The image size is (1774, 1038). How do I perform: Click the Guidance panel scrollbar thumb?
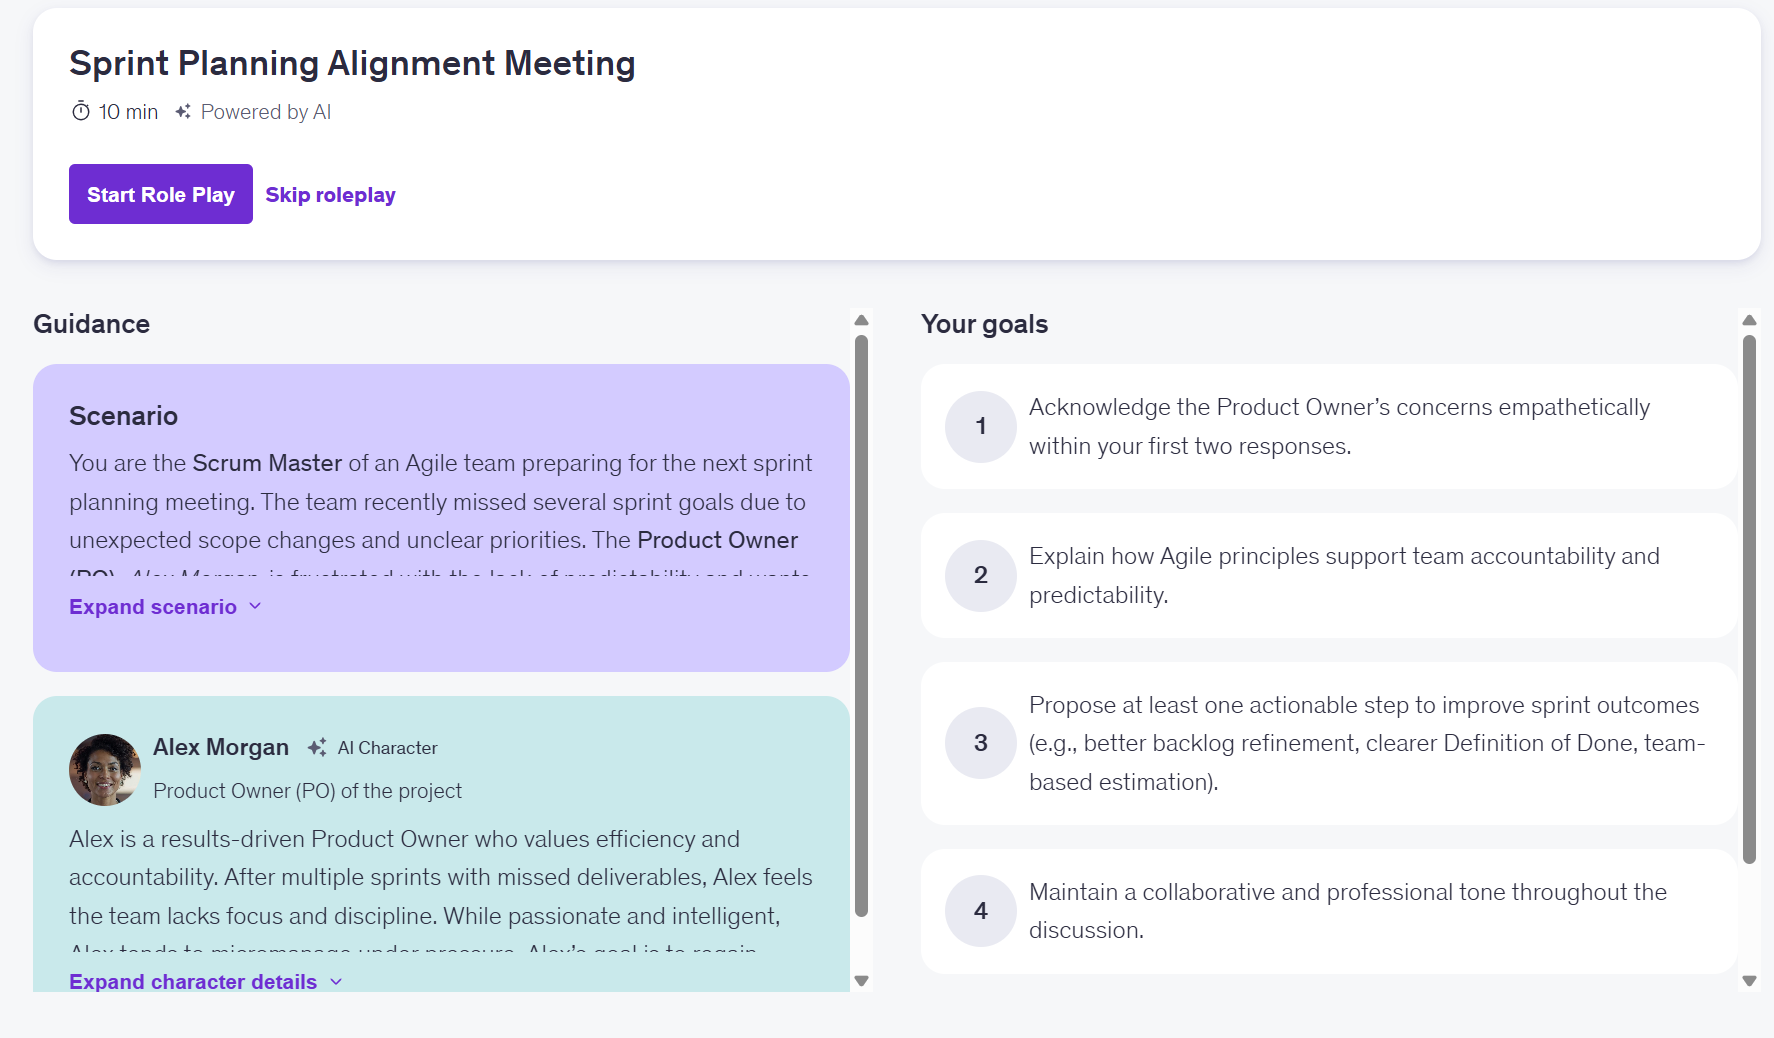[x=861, y=625]
